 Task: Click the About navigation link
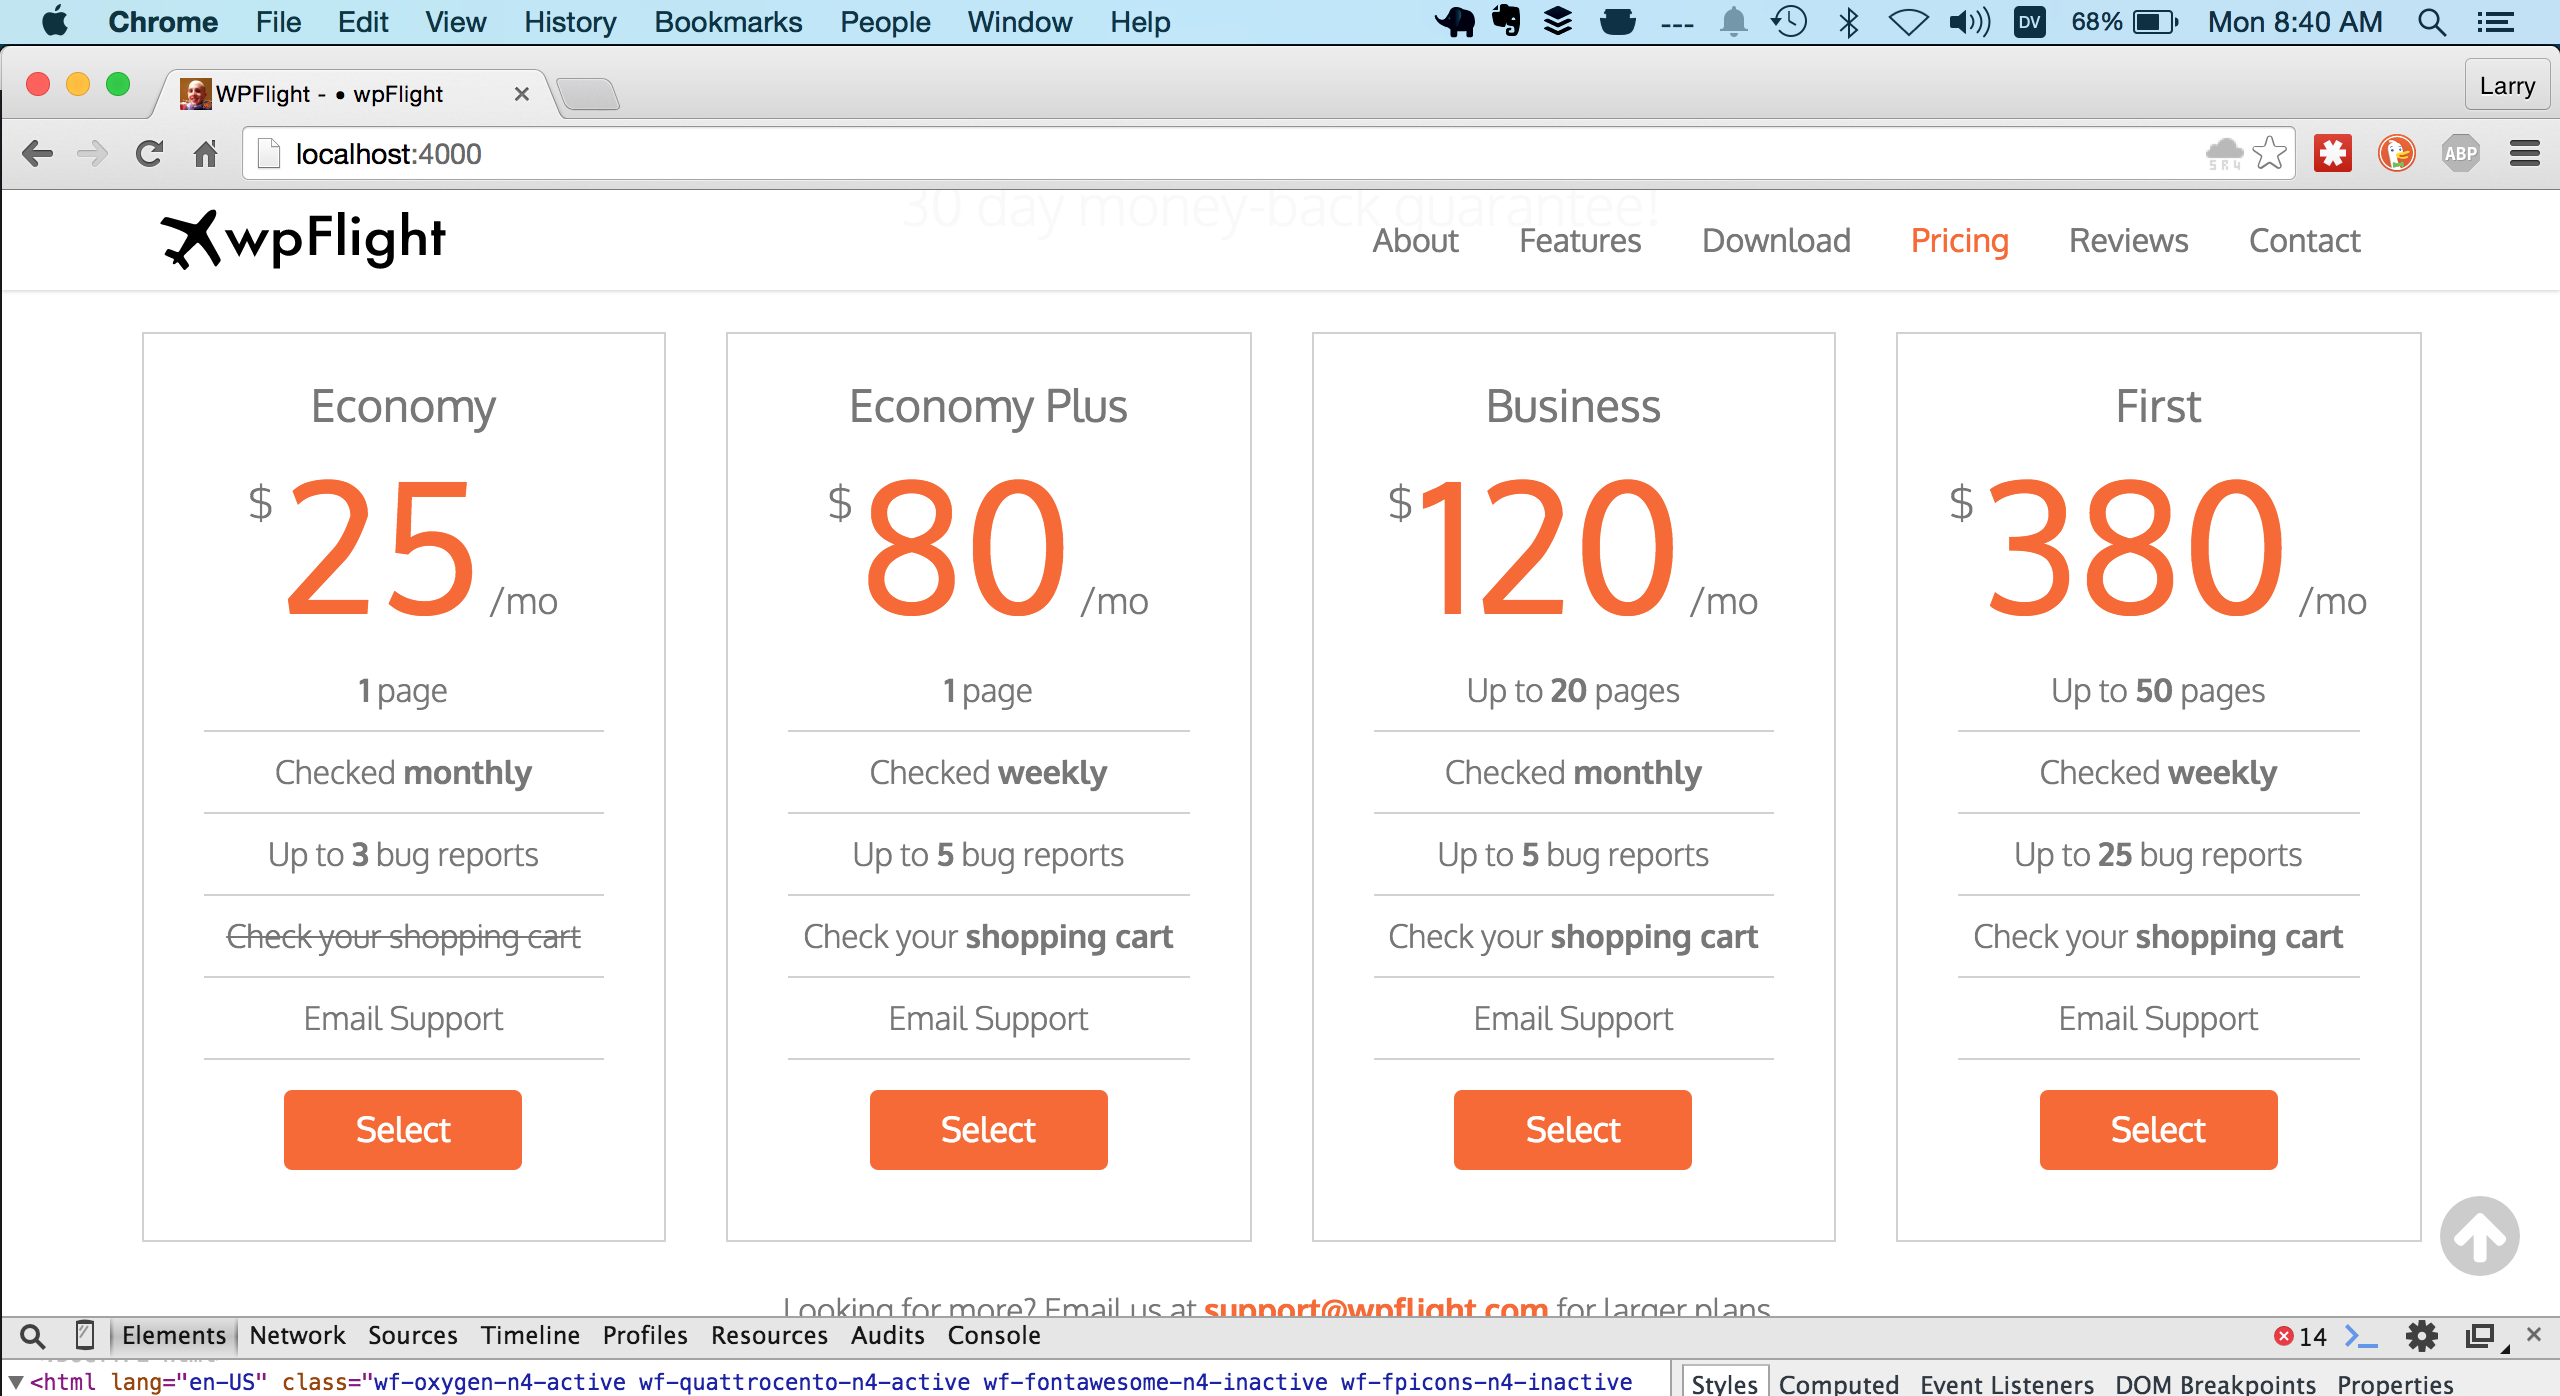tap(1417, 241)
